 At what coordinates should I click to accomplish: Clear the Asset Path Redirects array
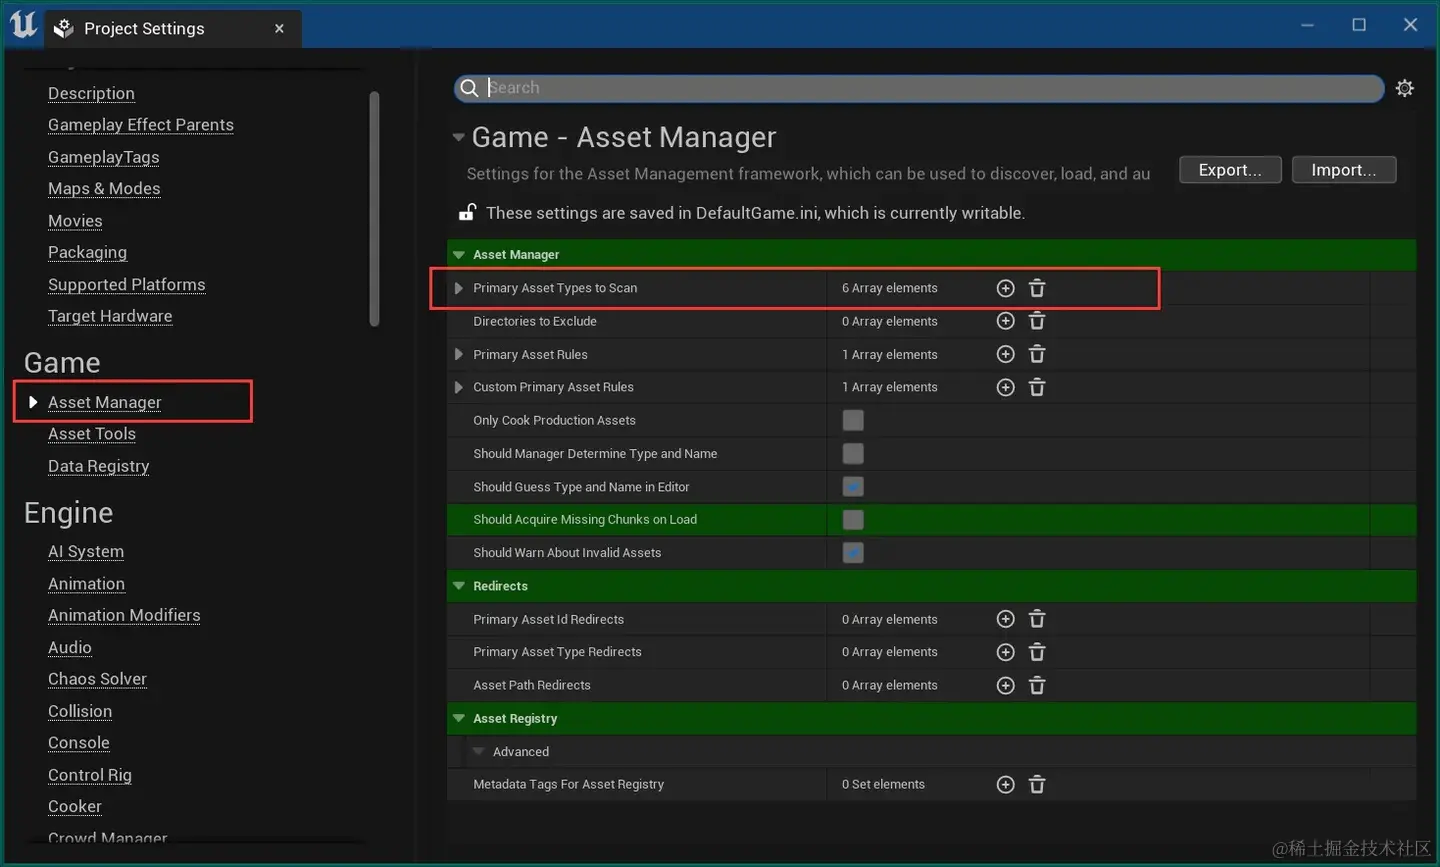coord(1037,685)
